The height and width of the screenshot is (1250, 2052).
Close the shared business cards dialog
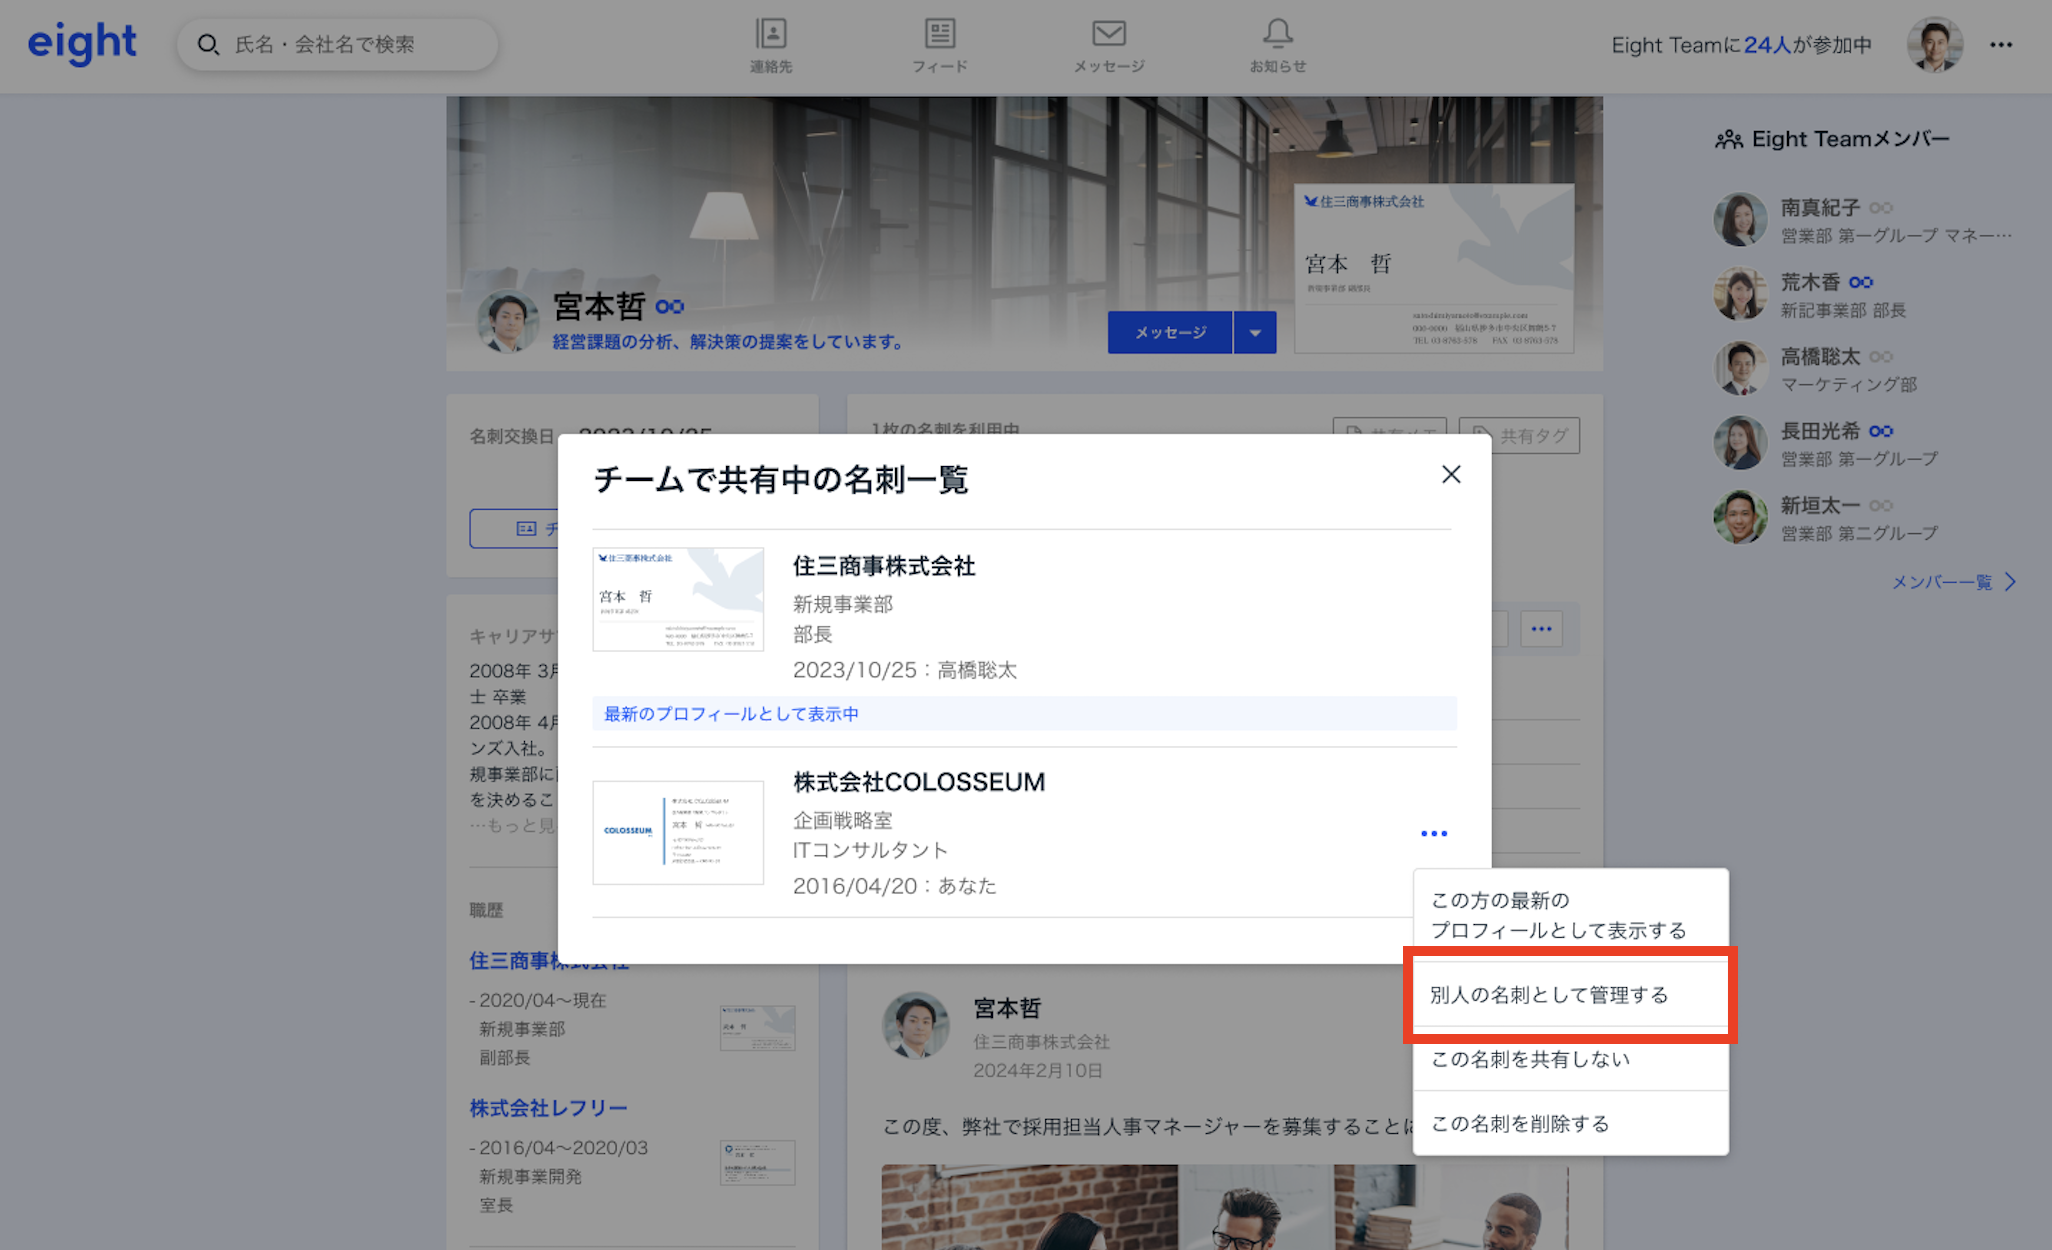(x=1451, y=475)
